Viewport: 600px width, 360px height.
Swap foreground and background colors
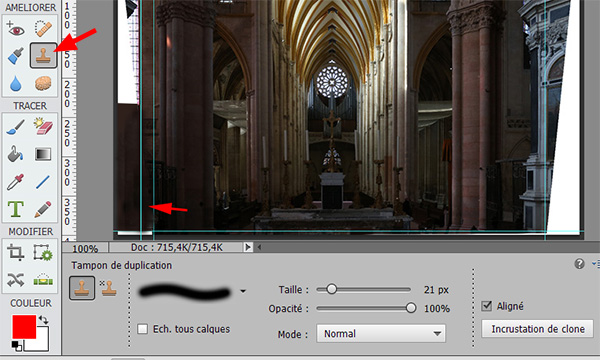44,319
